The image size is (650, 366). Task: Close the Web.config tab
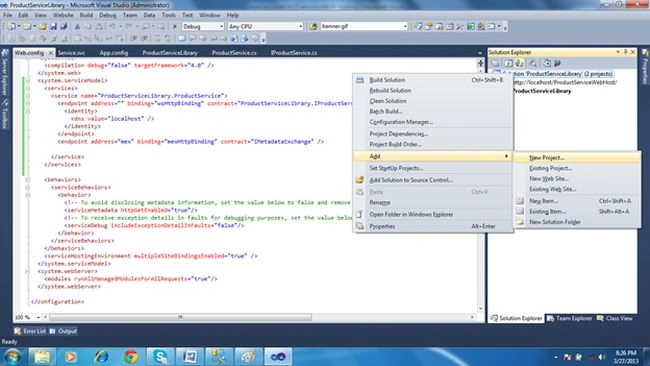point(50,53)
